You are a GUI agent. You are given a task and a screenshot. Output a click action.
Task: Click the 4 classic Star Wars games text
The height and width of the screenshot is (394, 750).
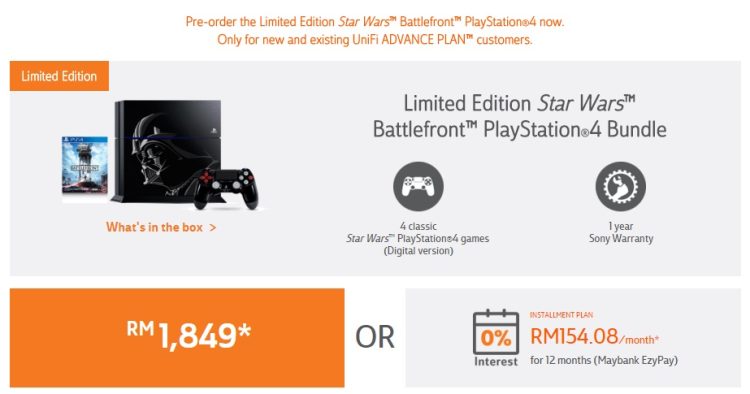tap(418, 238)
